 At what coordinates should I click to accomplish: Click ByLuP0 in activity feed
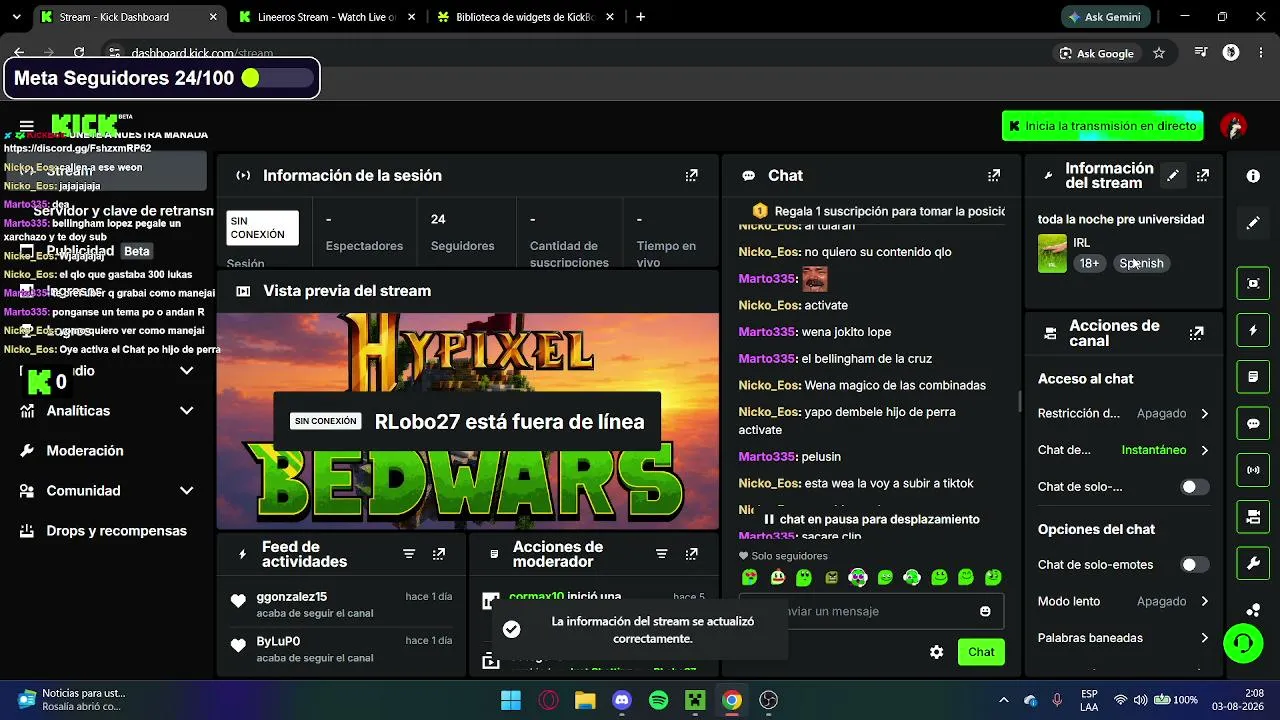(x=278, y=641)
